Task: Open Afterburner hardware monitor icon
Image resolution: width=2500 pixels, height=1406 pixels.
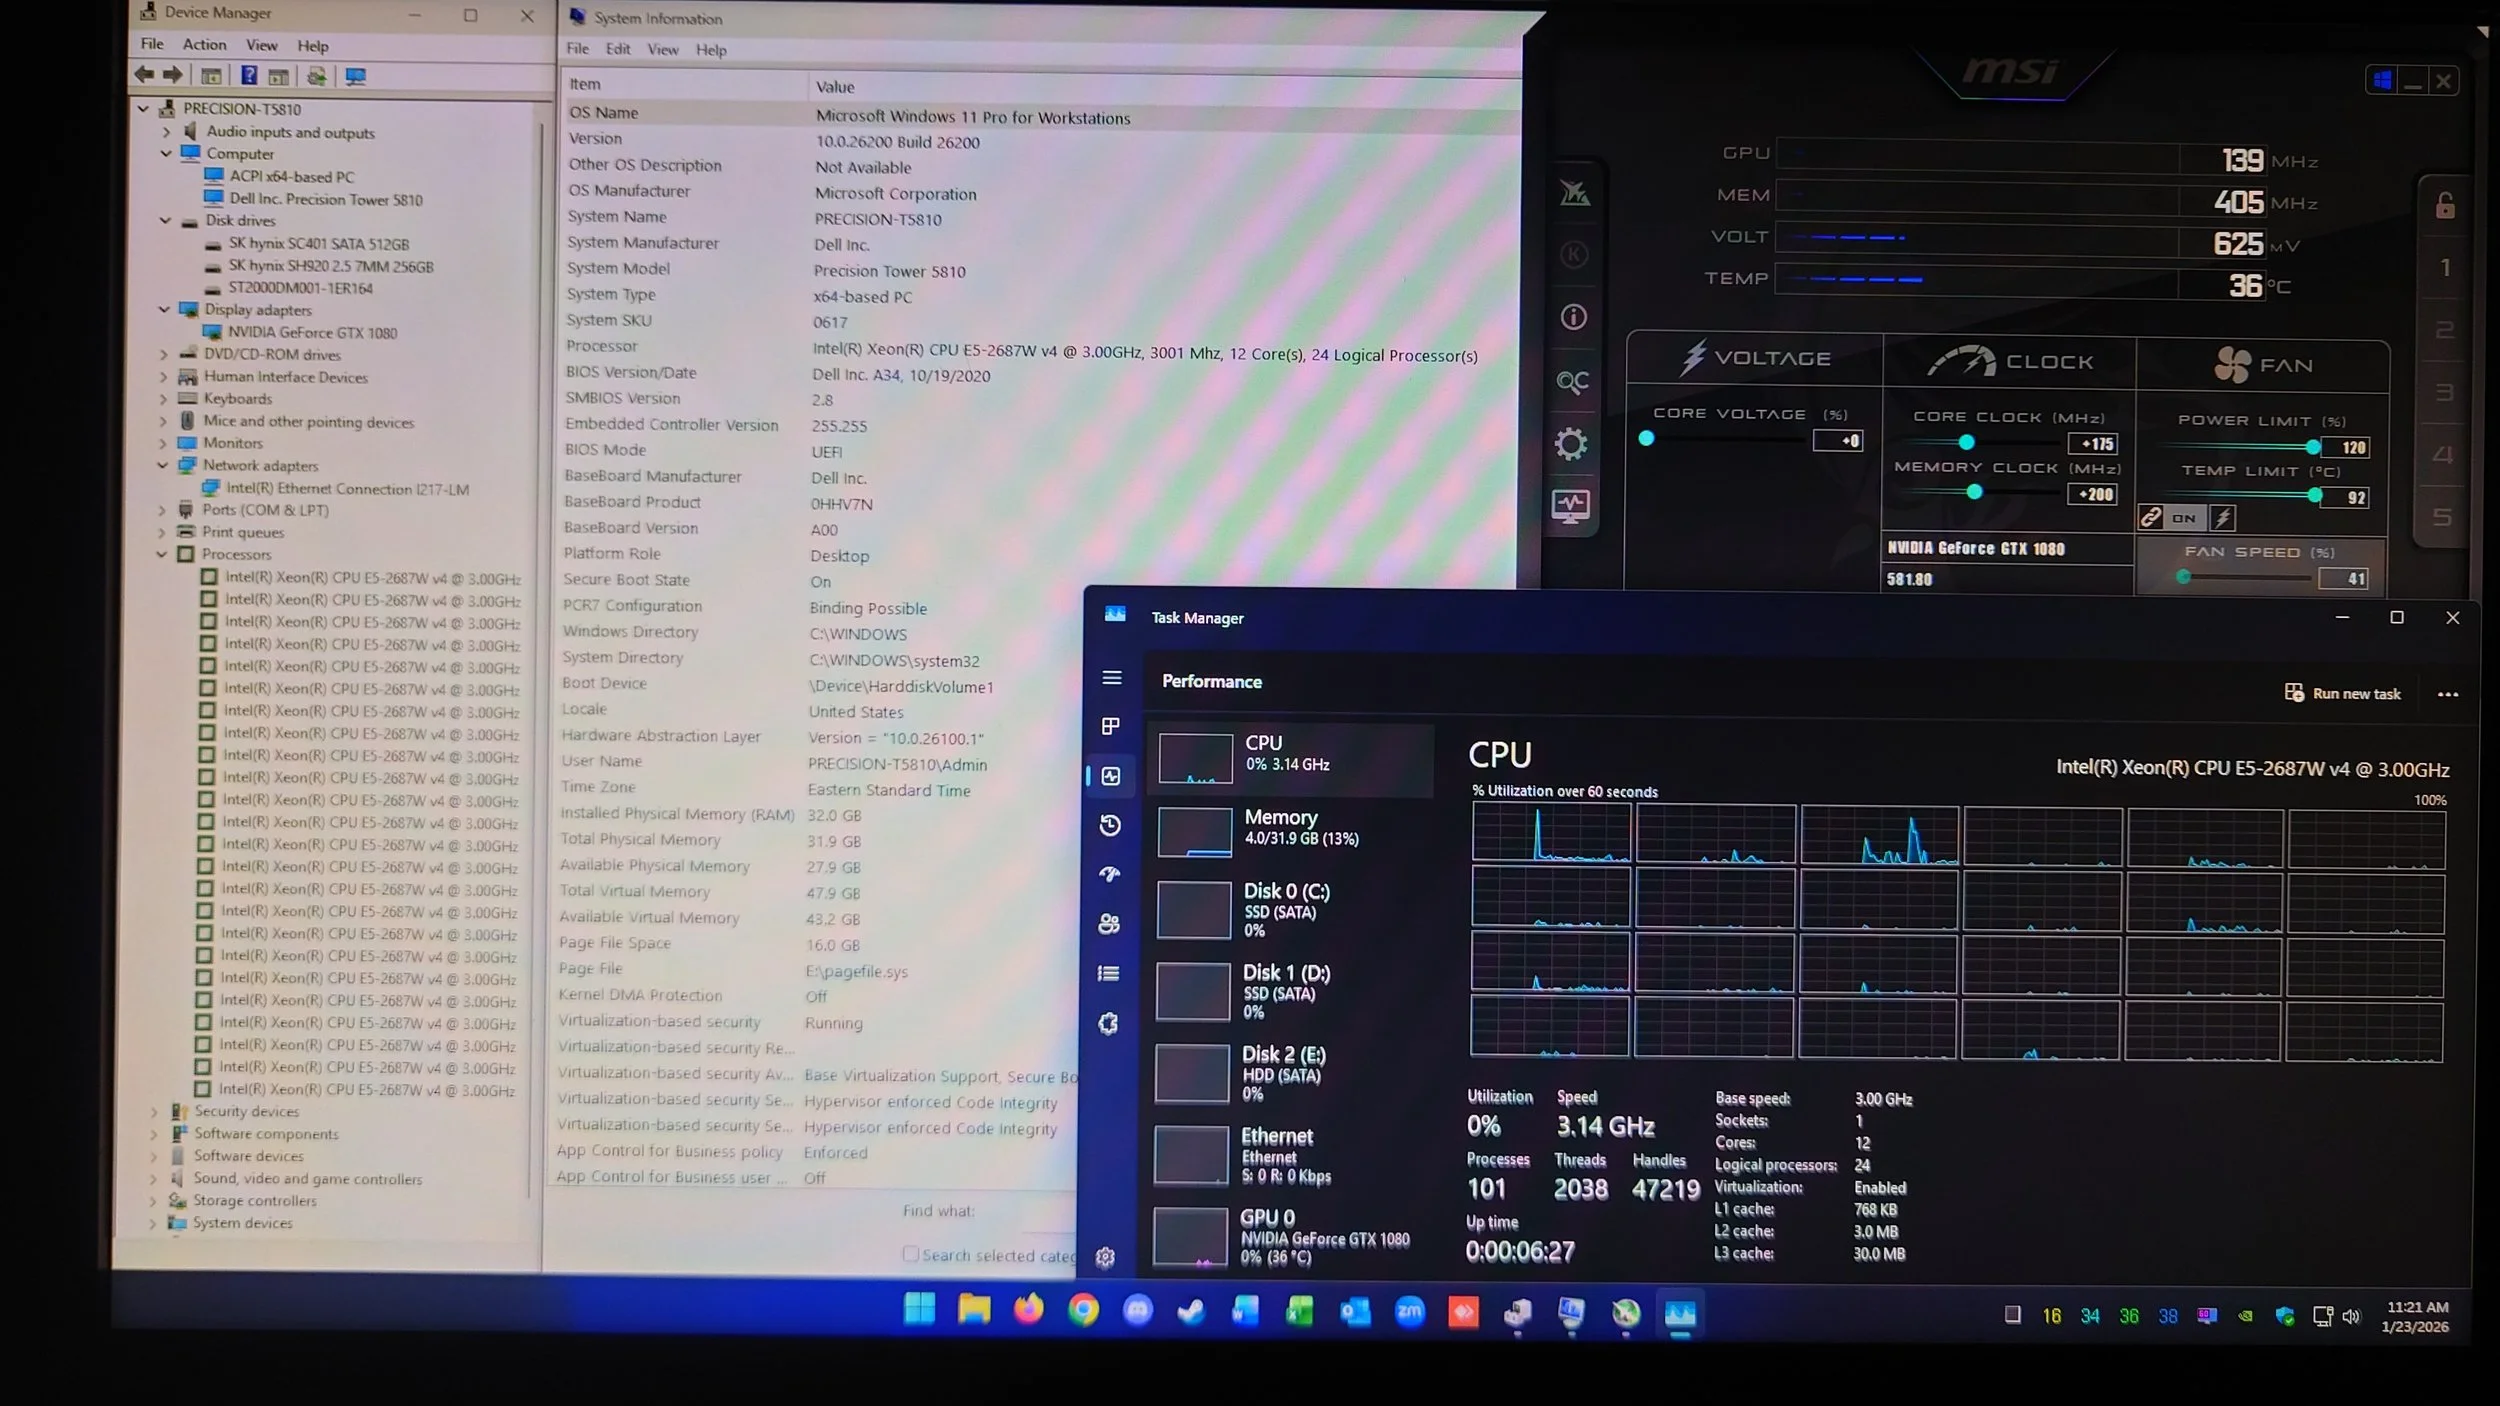Action: click(1571, 506)
